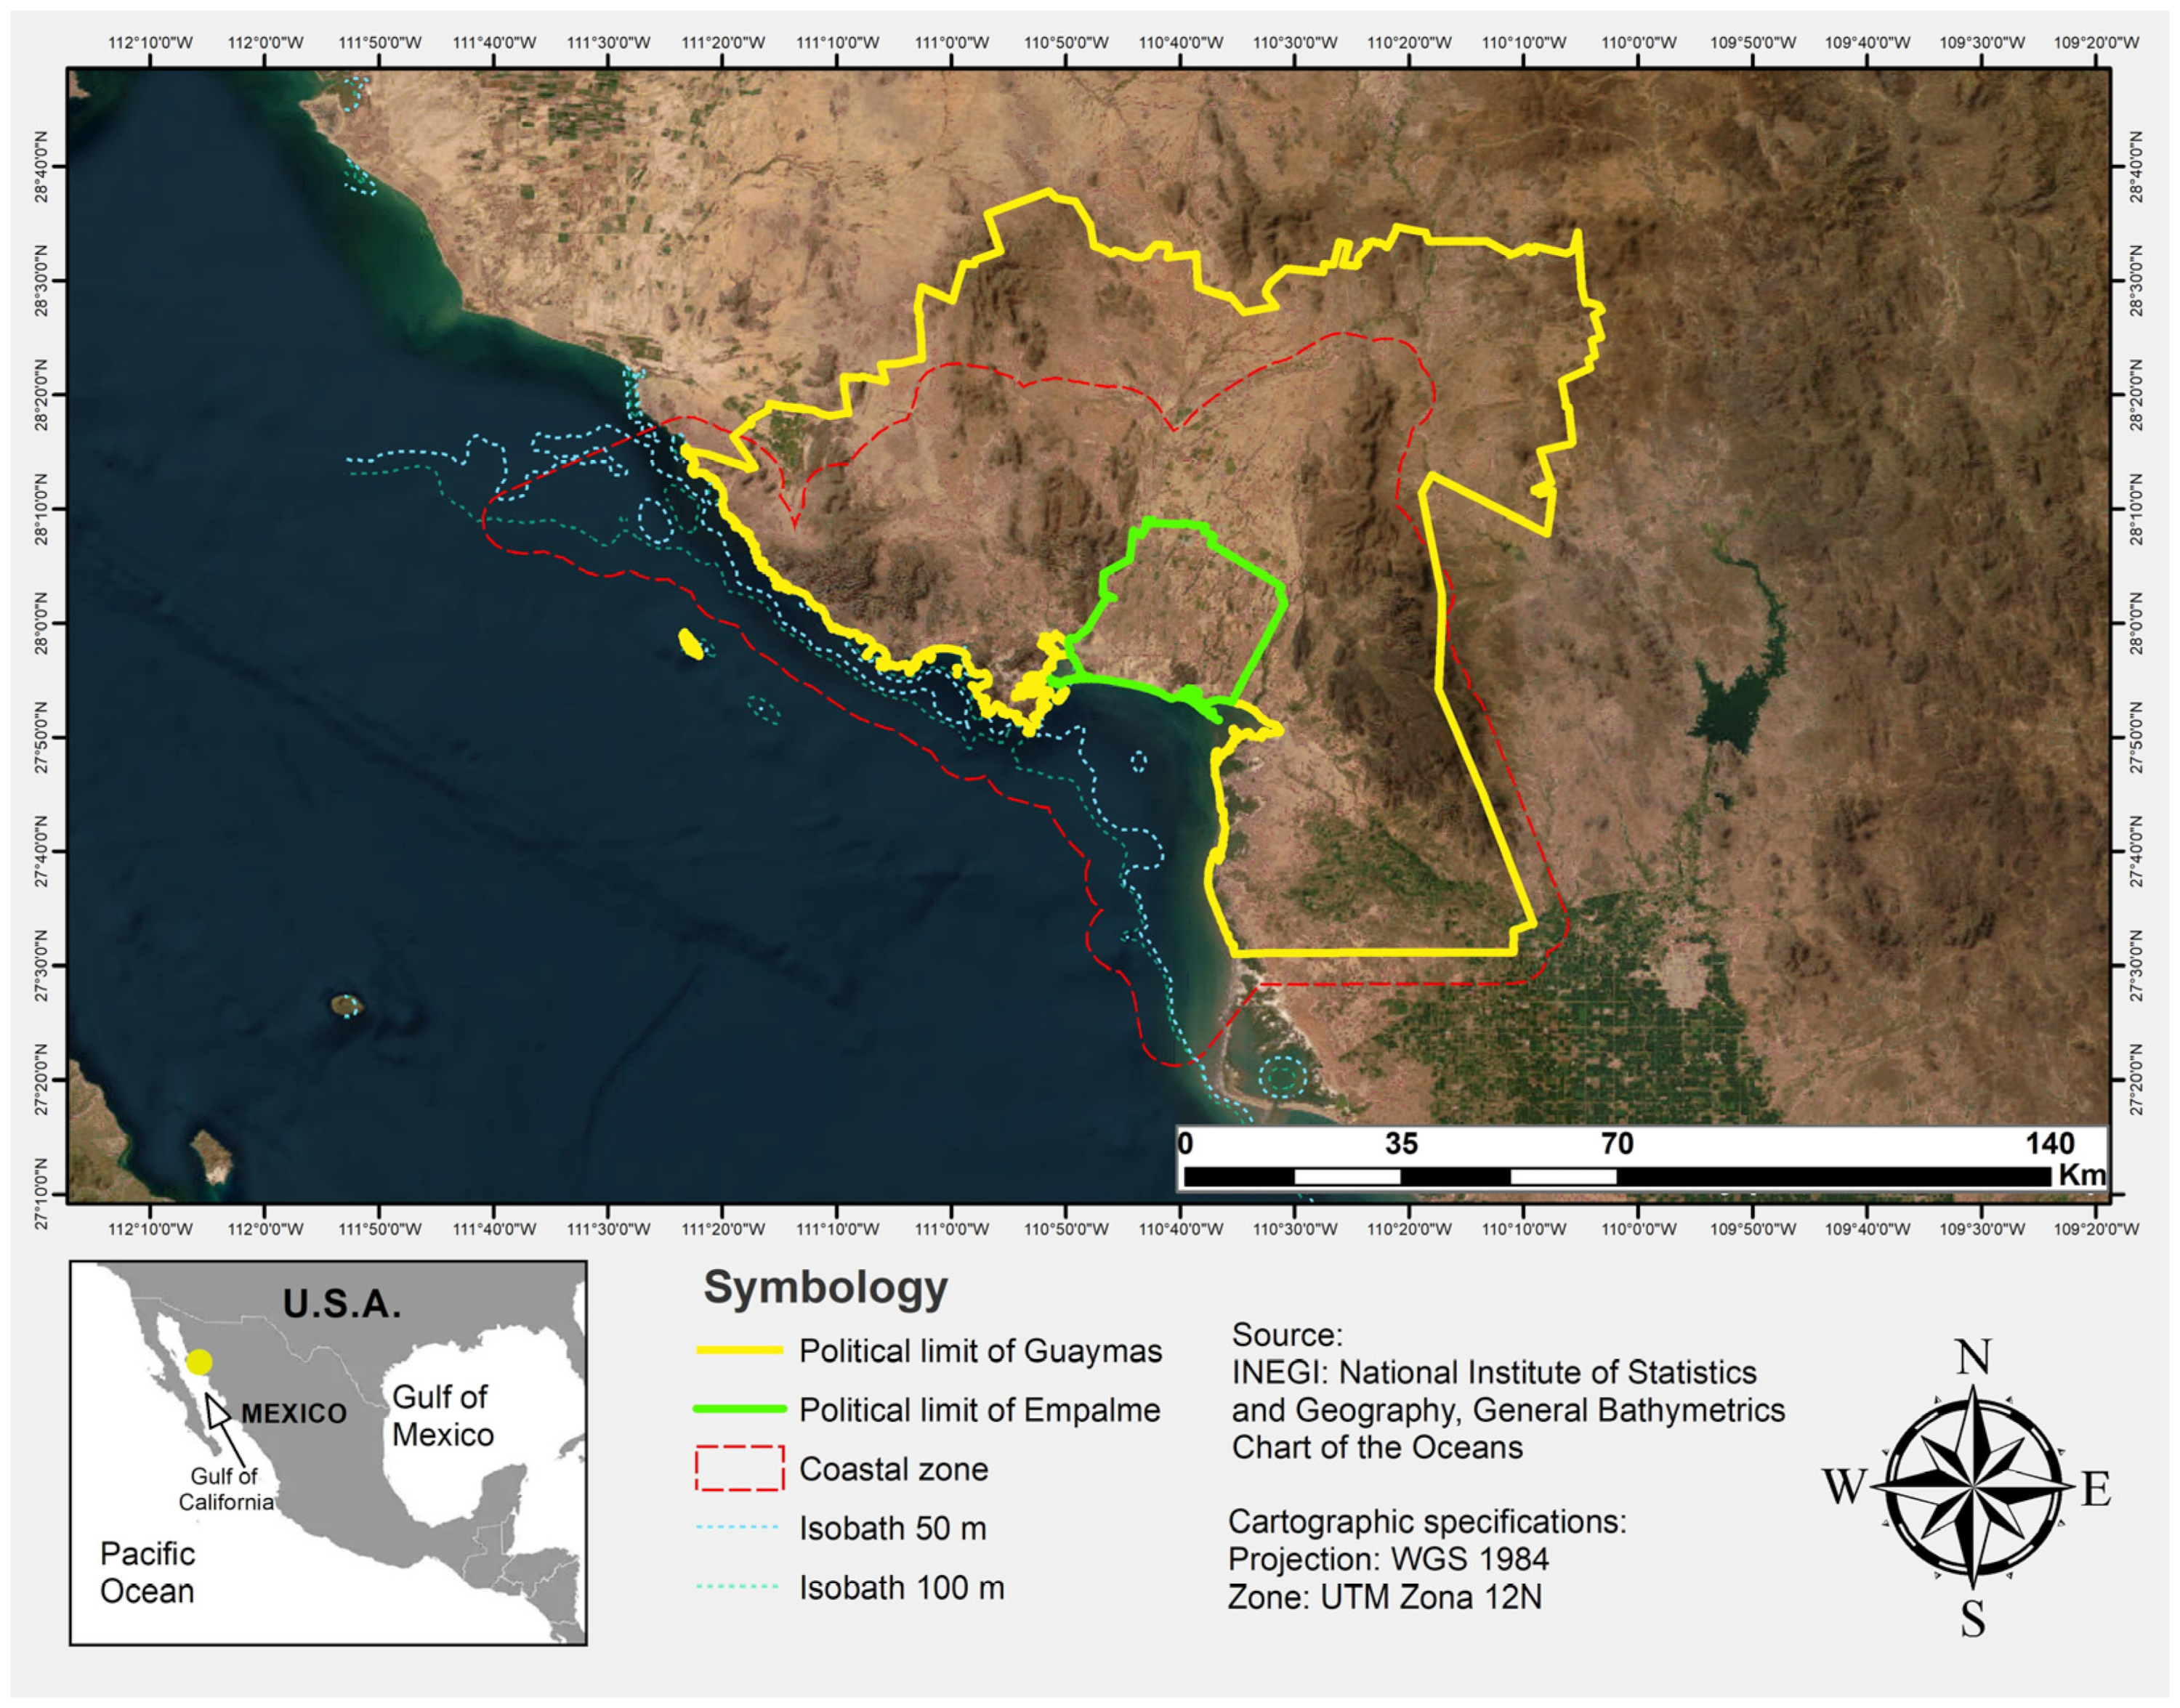Click the Isobath 50 m dotted line sample

737,1527
